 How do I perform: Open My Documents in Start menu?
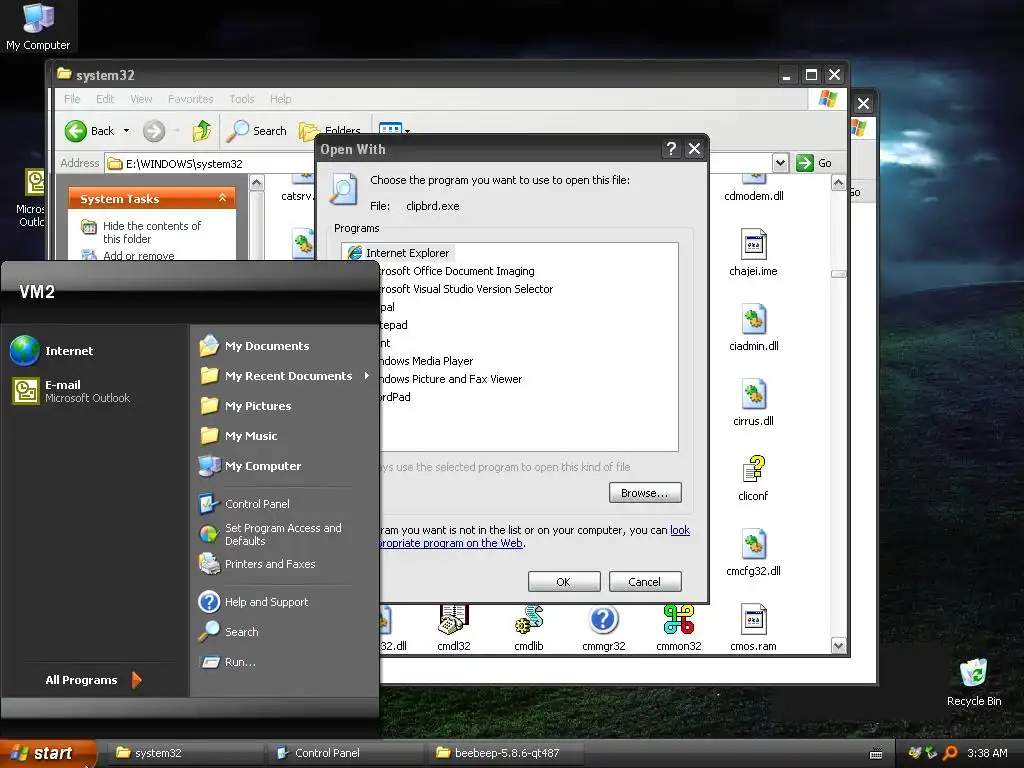255,345
